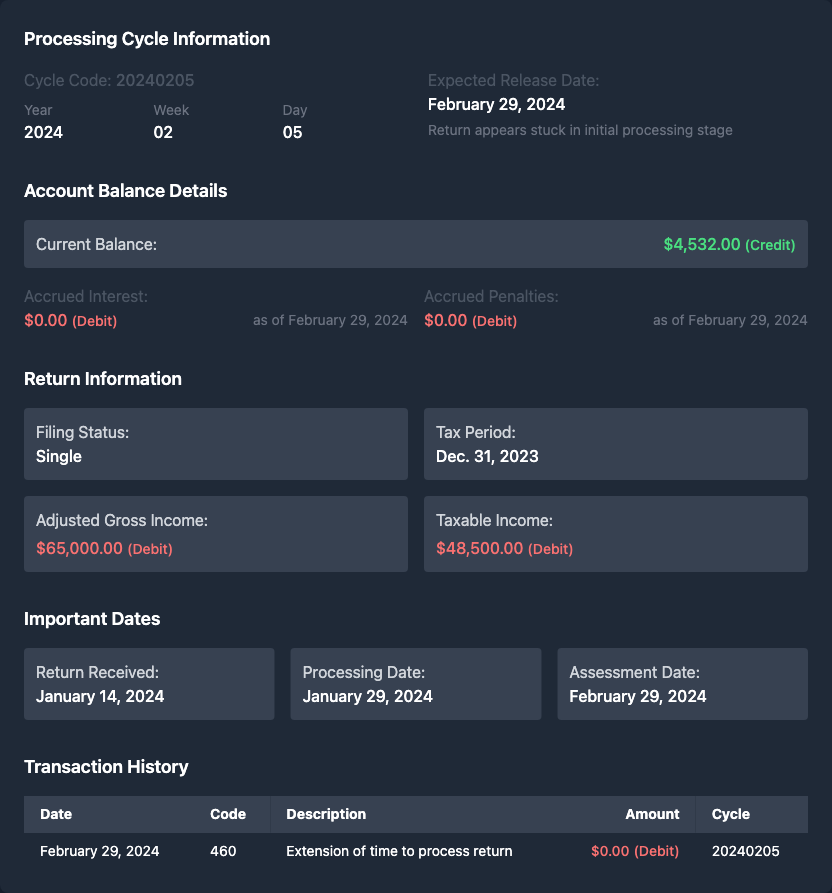This screenshot has height=893, width=832.
Task: Click the Taxable Income card
Action: 615,534
